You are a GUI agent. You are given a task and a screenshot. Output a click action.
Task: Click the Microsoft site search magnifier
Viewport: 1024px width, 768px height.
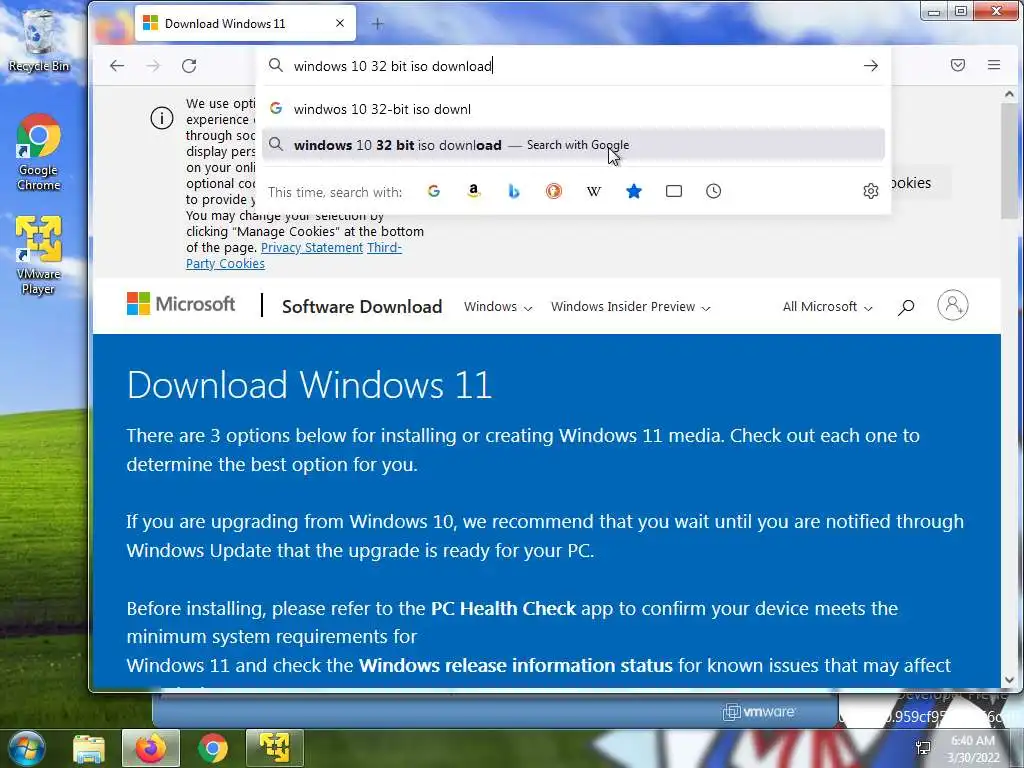(x=906, y=306)
